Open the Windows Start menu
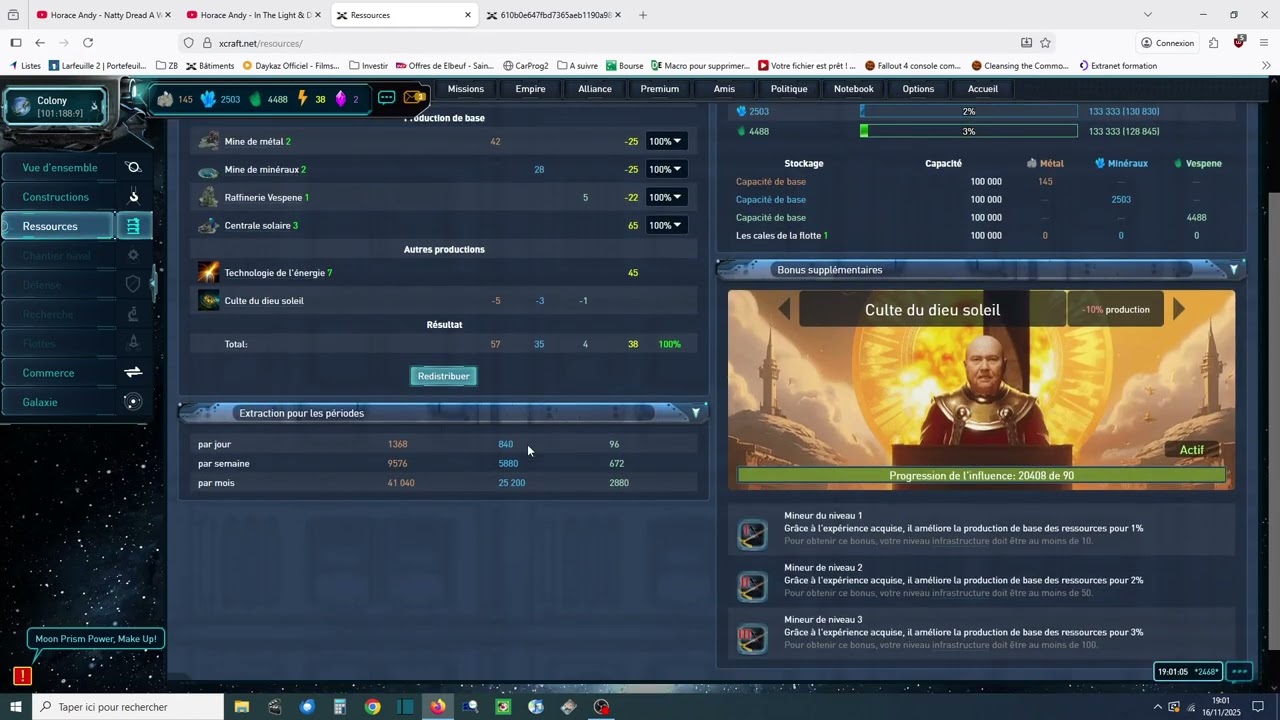This screenshot has width=1280, height=720. pyautogui.click(x=16, y=707)
